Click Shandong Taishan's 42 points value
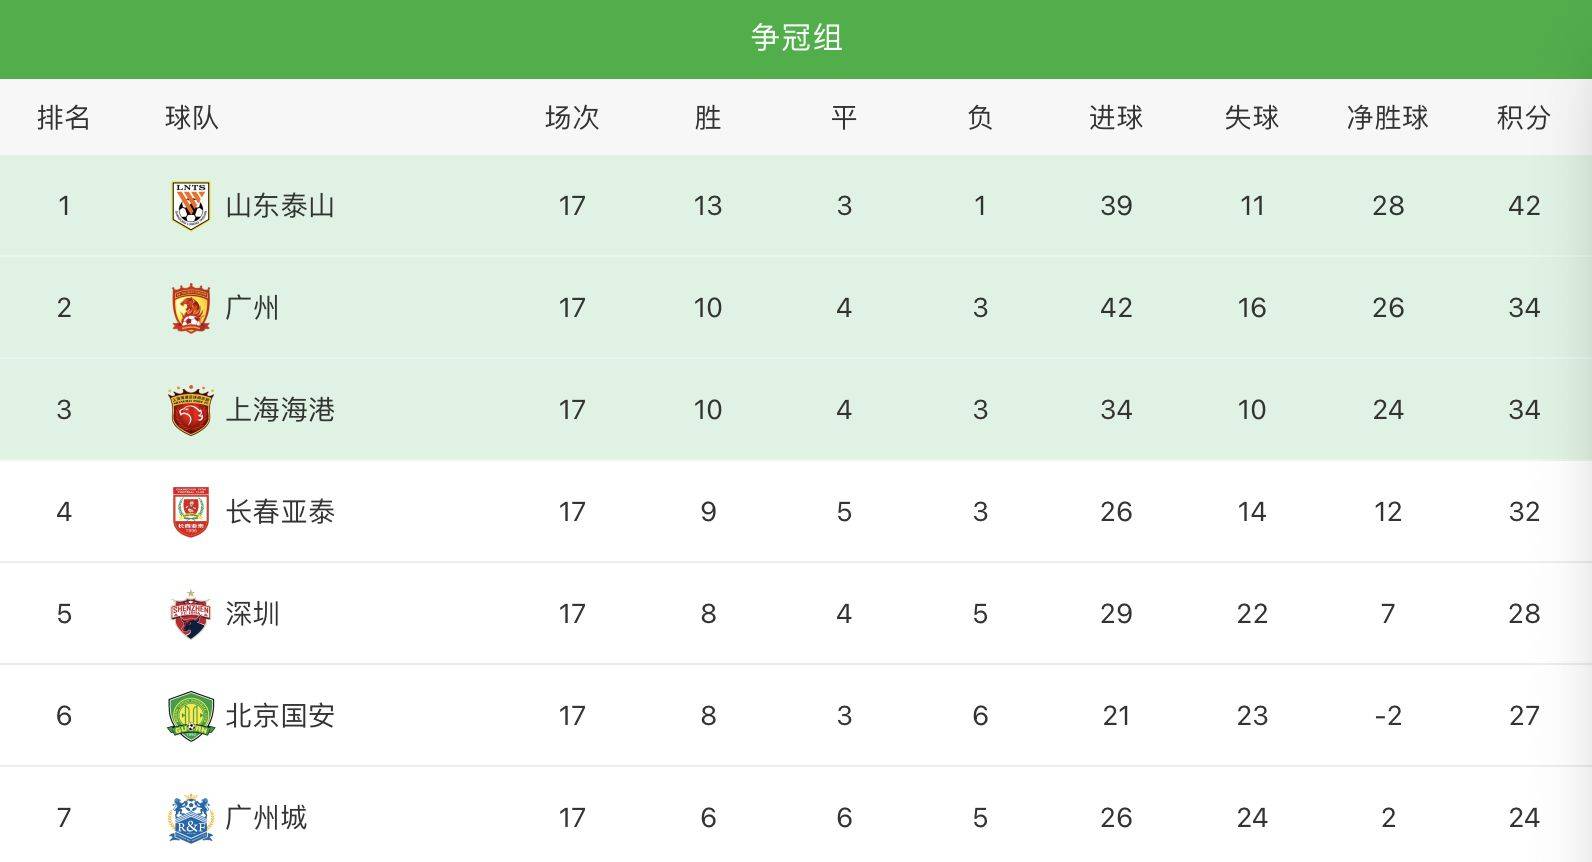The height and width of the screenshot is (862, 1592). tap(1524, 206)
